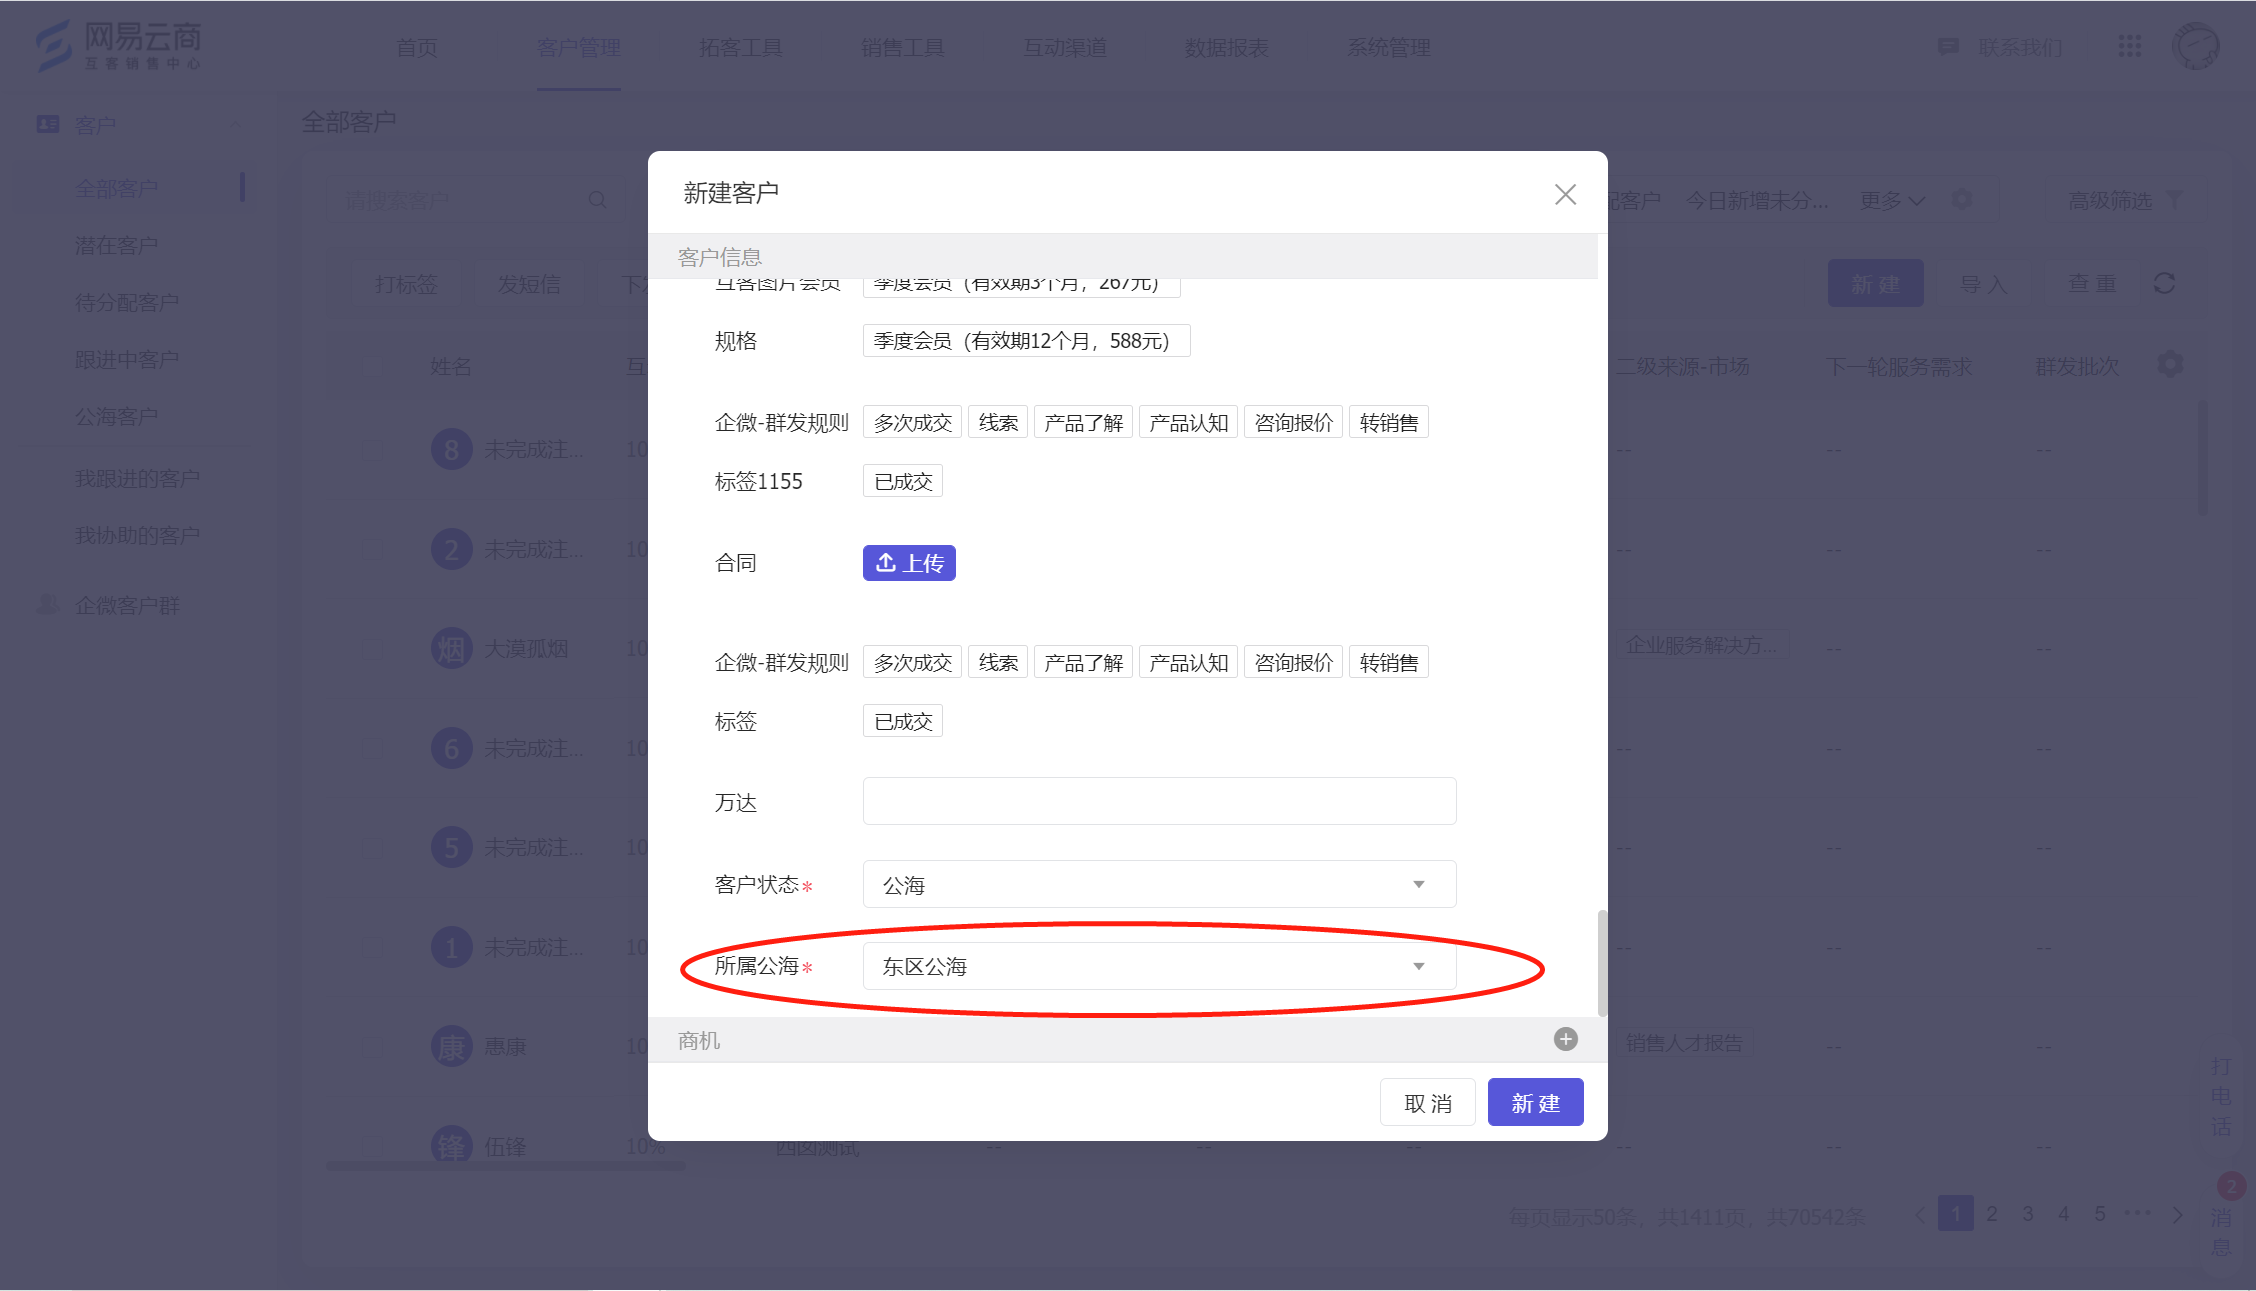Image resolution: width=2256 pixels, height=1291 pixels.
Task: Open the table column settings gear icon
Action: (2170, 364)
